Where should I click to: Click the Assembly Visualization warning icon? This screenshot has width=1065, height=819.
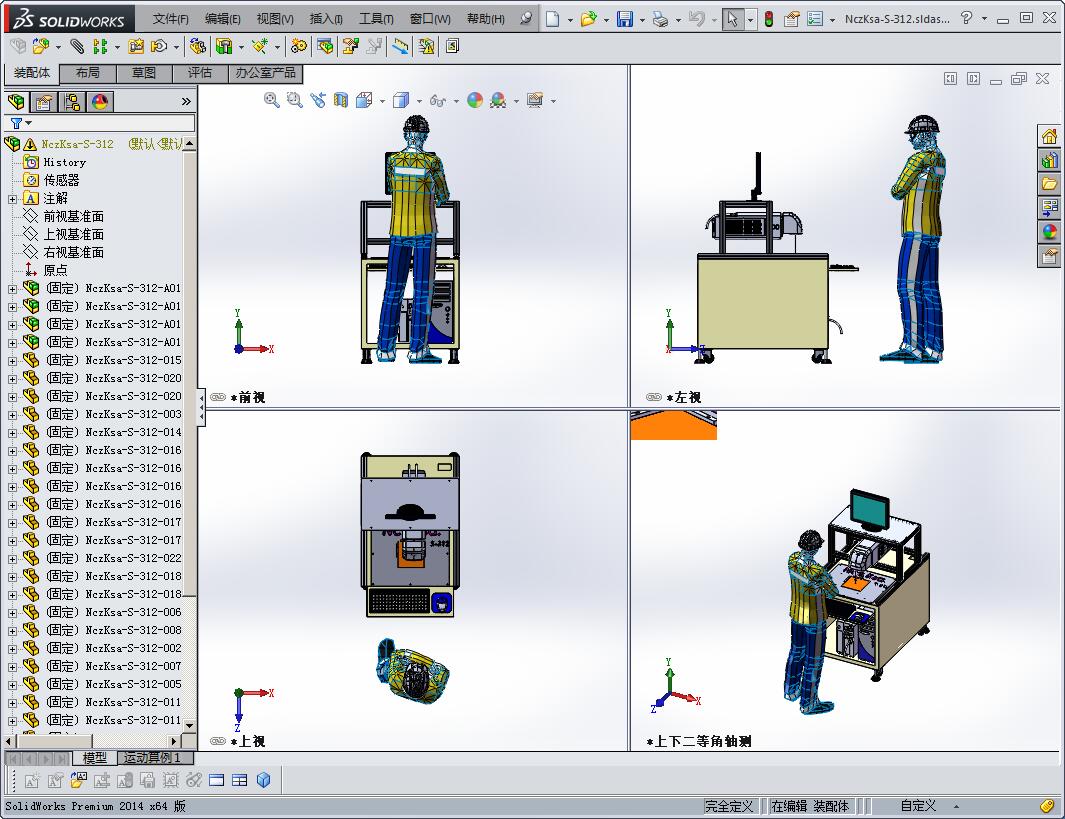point(427,46)
